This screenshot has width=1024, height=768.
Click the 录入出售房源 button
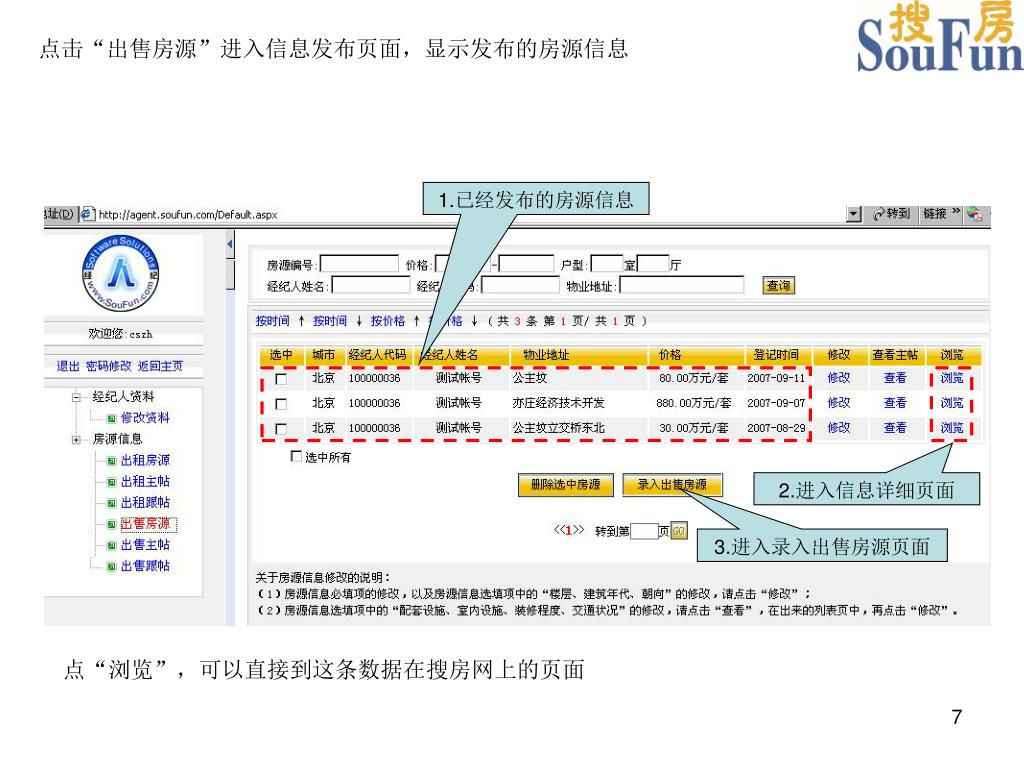[672, 485]
